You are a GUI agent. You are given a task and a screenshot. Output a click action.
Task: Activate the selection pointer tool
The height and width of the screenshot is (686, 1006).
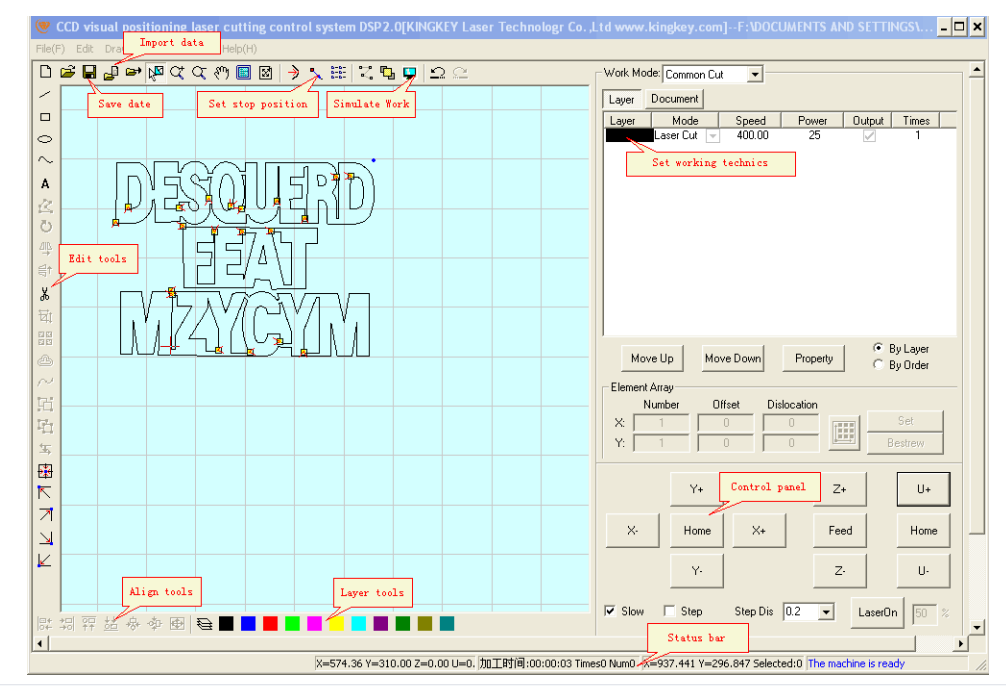(156, 73)
